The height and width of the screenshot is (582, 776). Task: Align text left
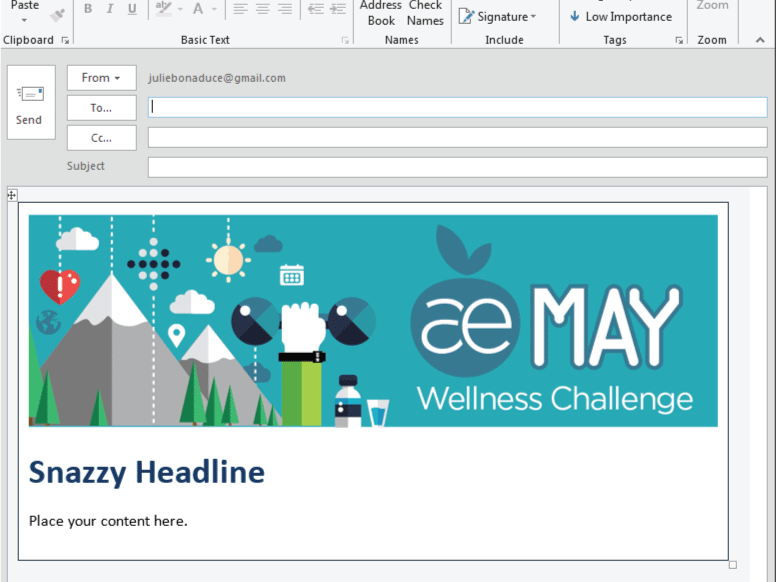pos(241,9)
